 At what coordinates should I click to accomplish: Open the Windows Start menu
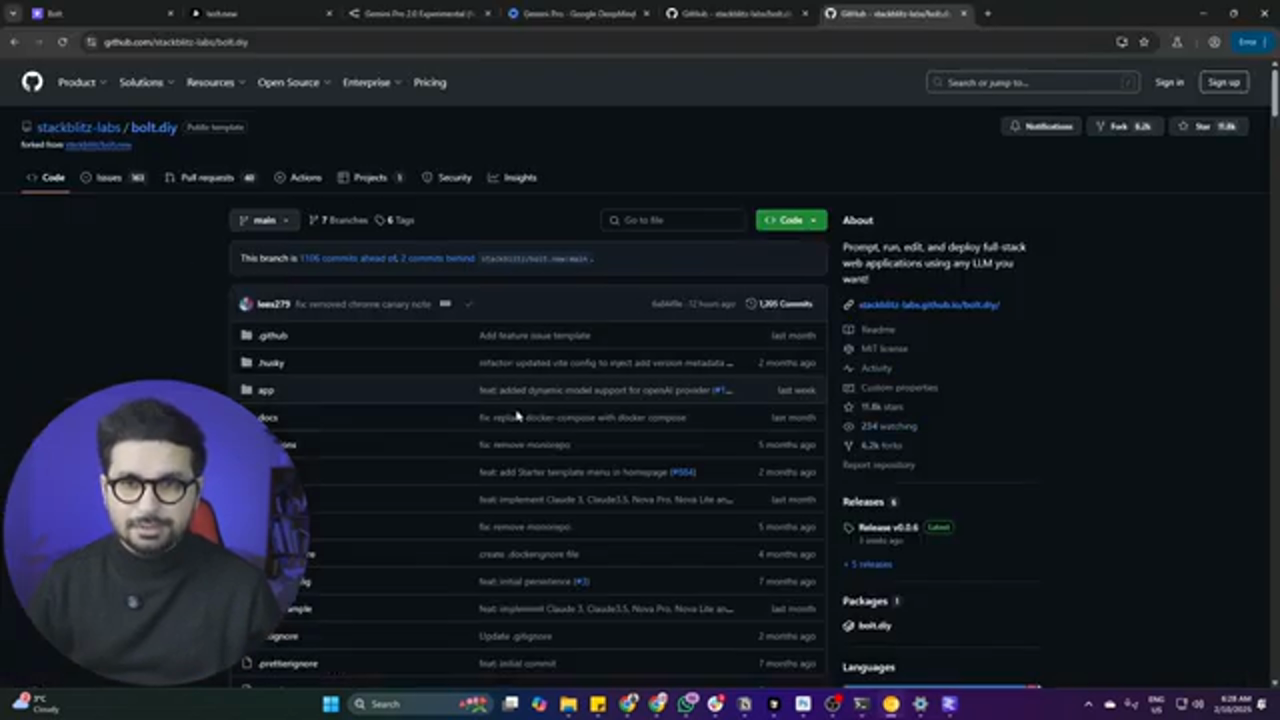coord(330,704)
